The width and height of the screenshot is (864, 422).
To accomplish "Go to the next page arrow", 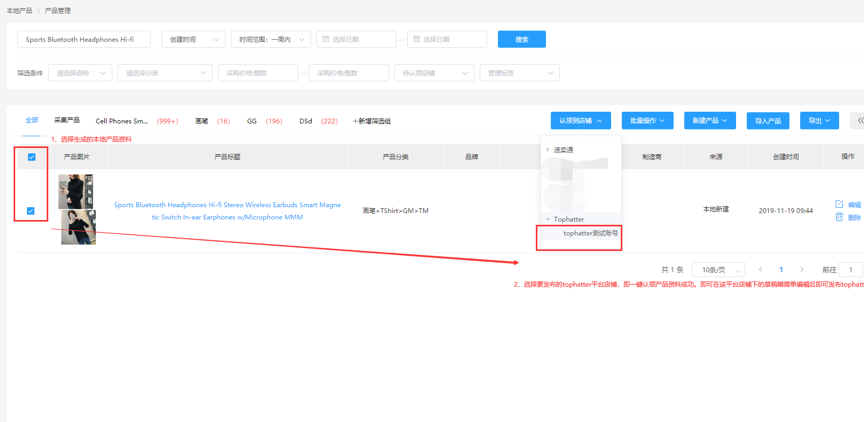I will [x=801, y=270].
